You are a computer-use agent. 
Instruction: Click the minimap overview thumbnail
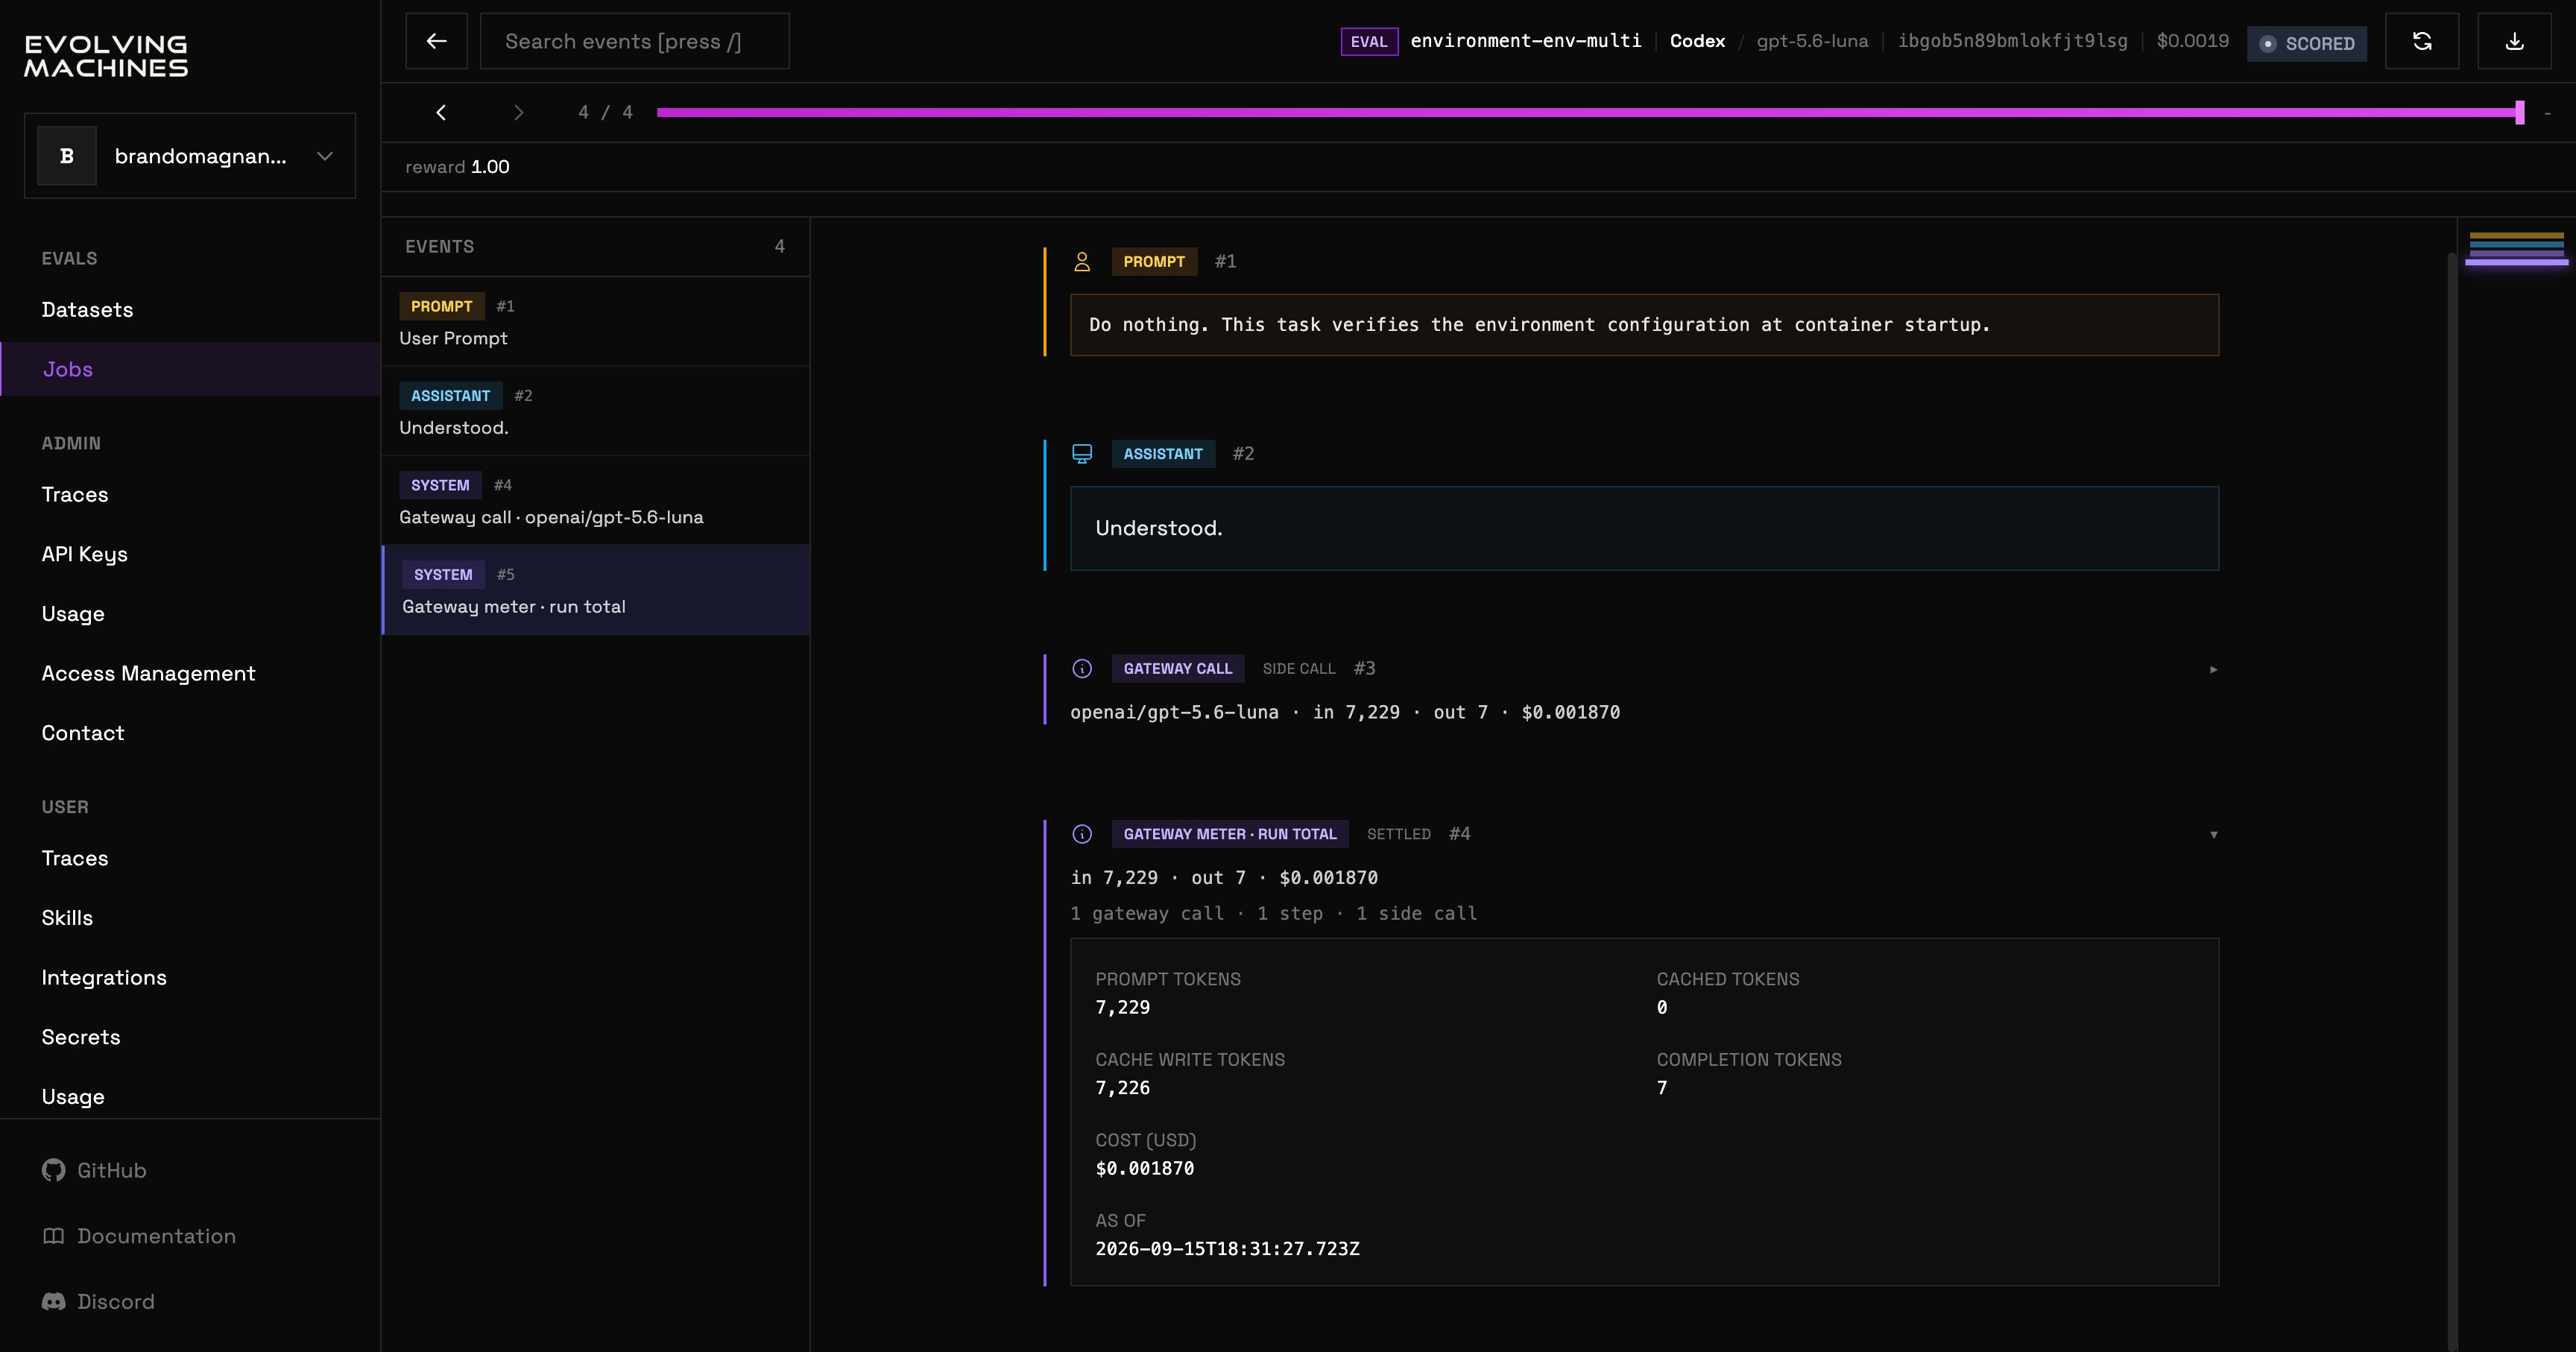tap(2516, 248)
